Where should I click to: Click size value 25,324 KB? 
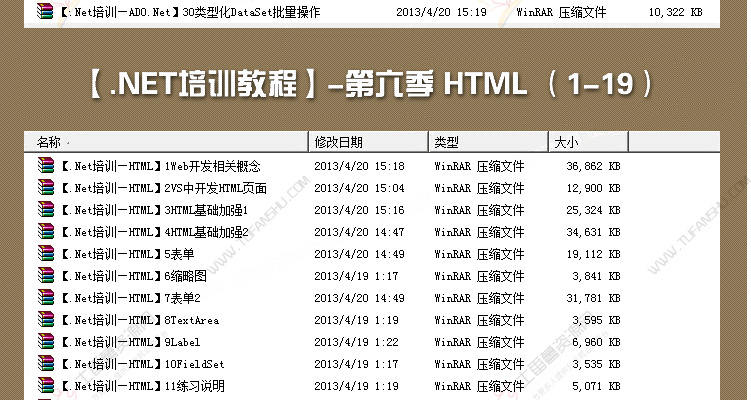(x=593, y=210)
